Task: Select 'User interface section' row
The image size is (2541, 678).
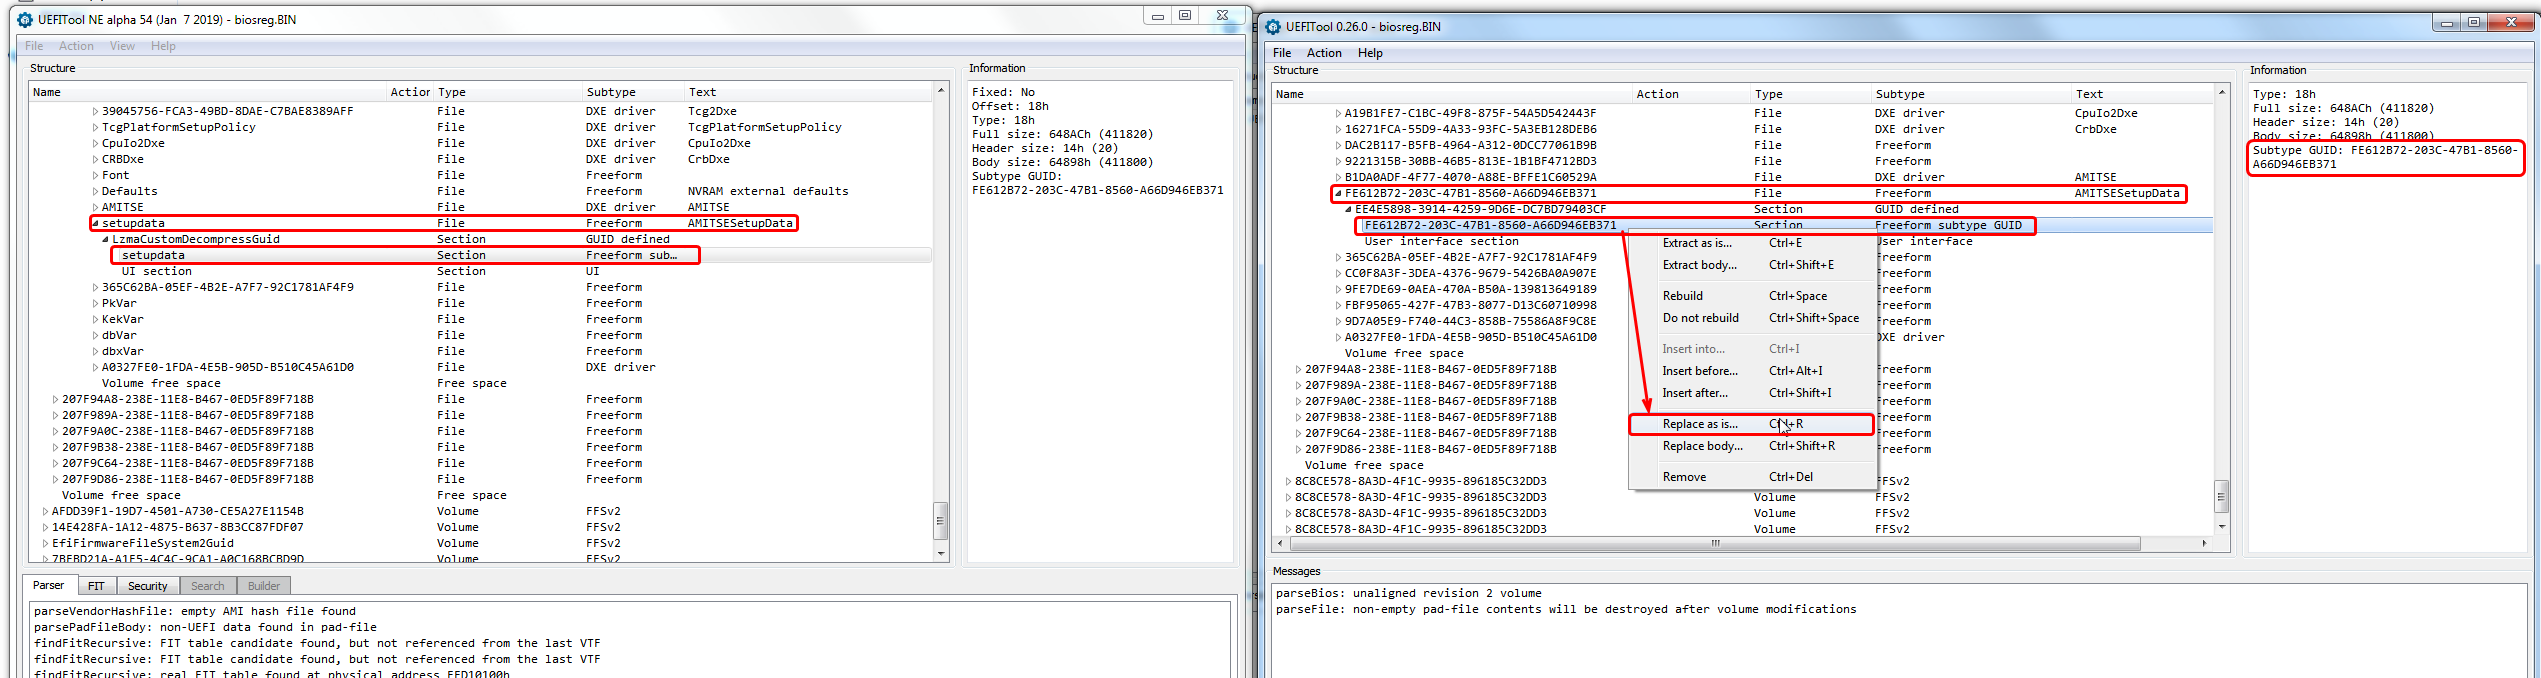Action: [1441, 242]
